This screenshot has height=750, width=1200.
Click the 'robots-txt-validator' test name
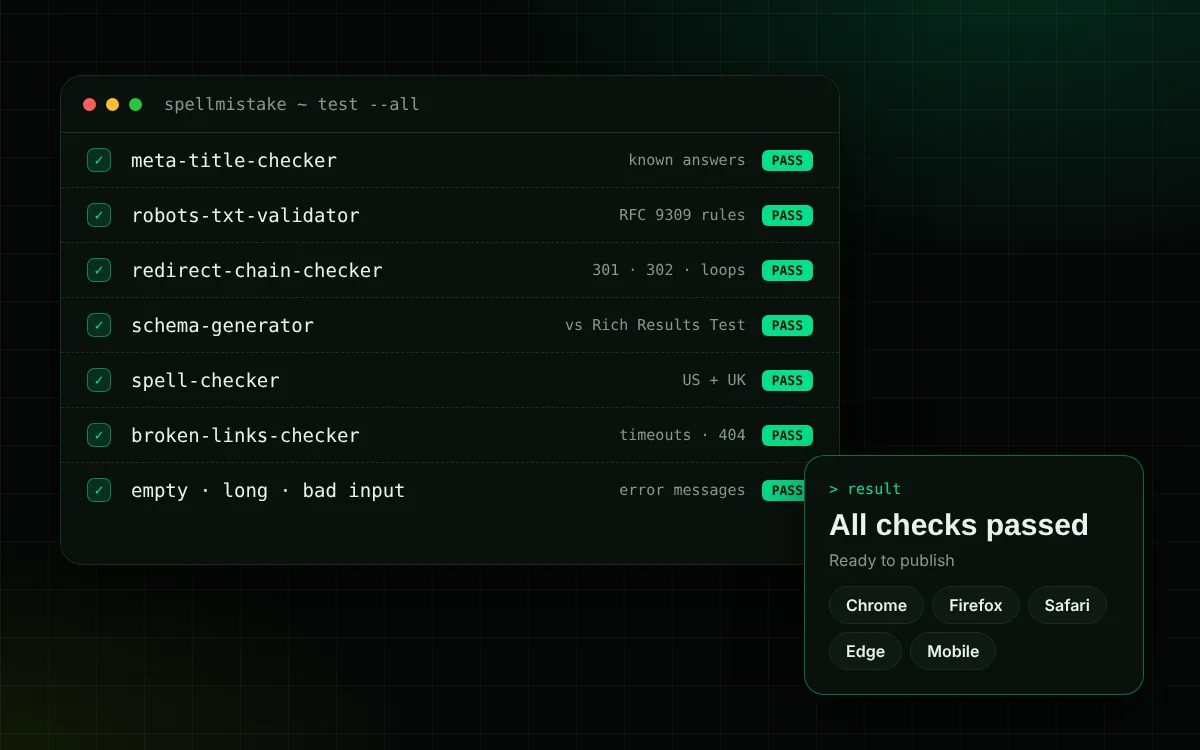(x=245, y=215)
